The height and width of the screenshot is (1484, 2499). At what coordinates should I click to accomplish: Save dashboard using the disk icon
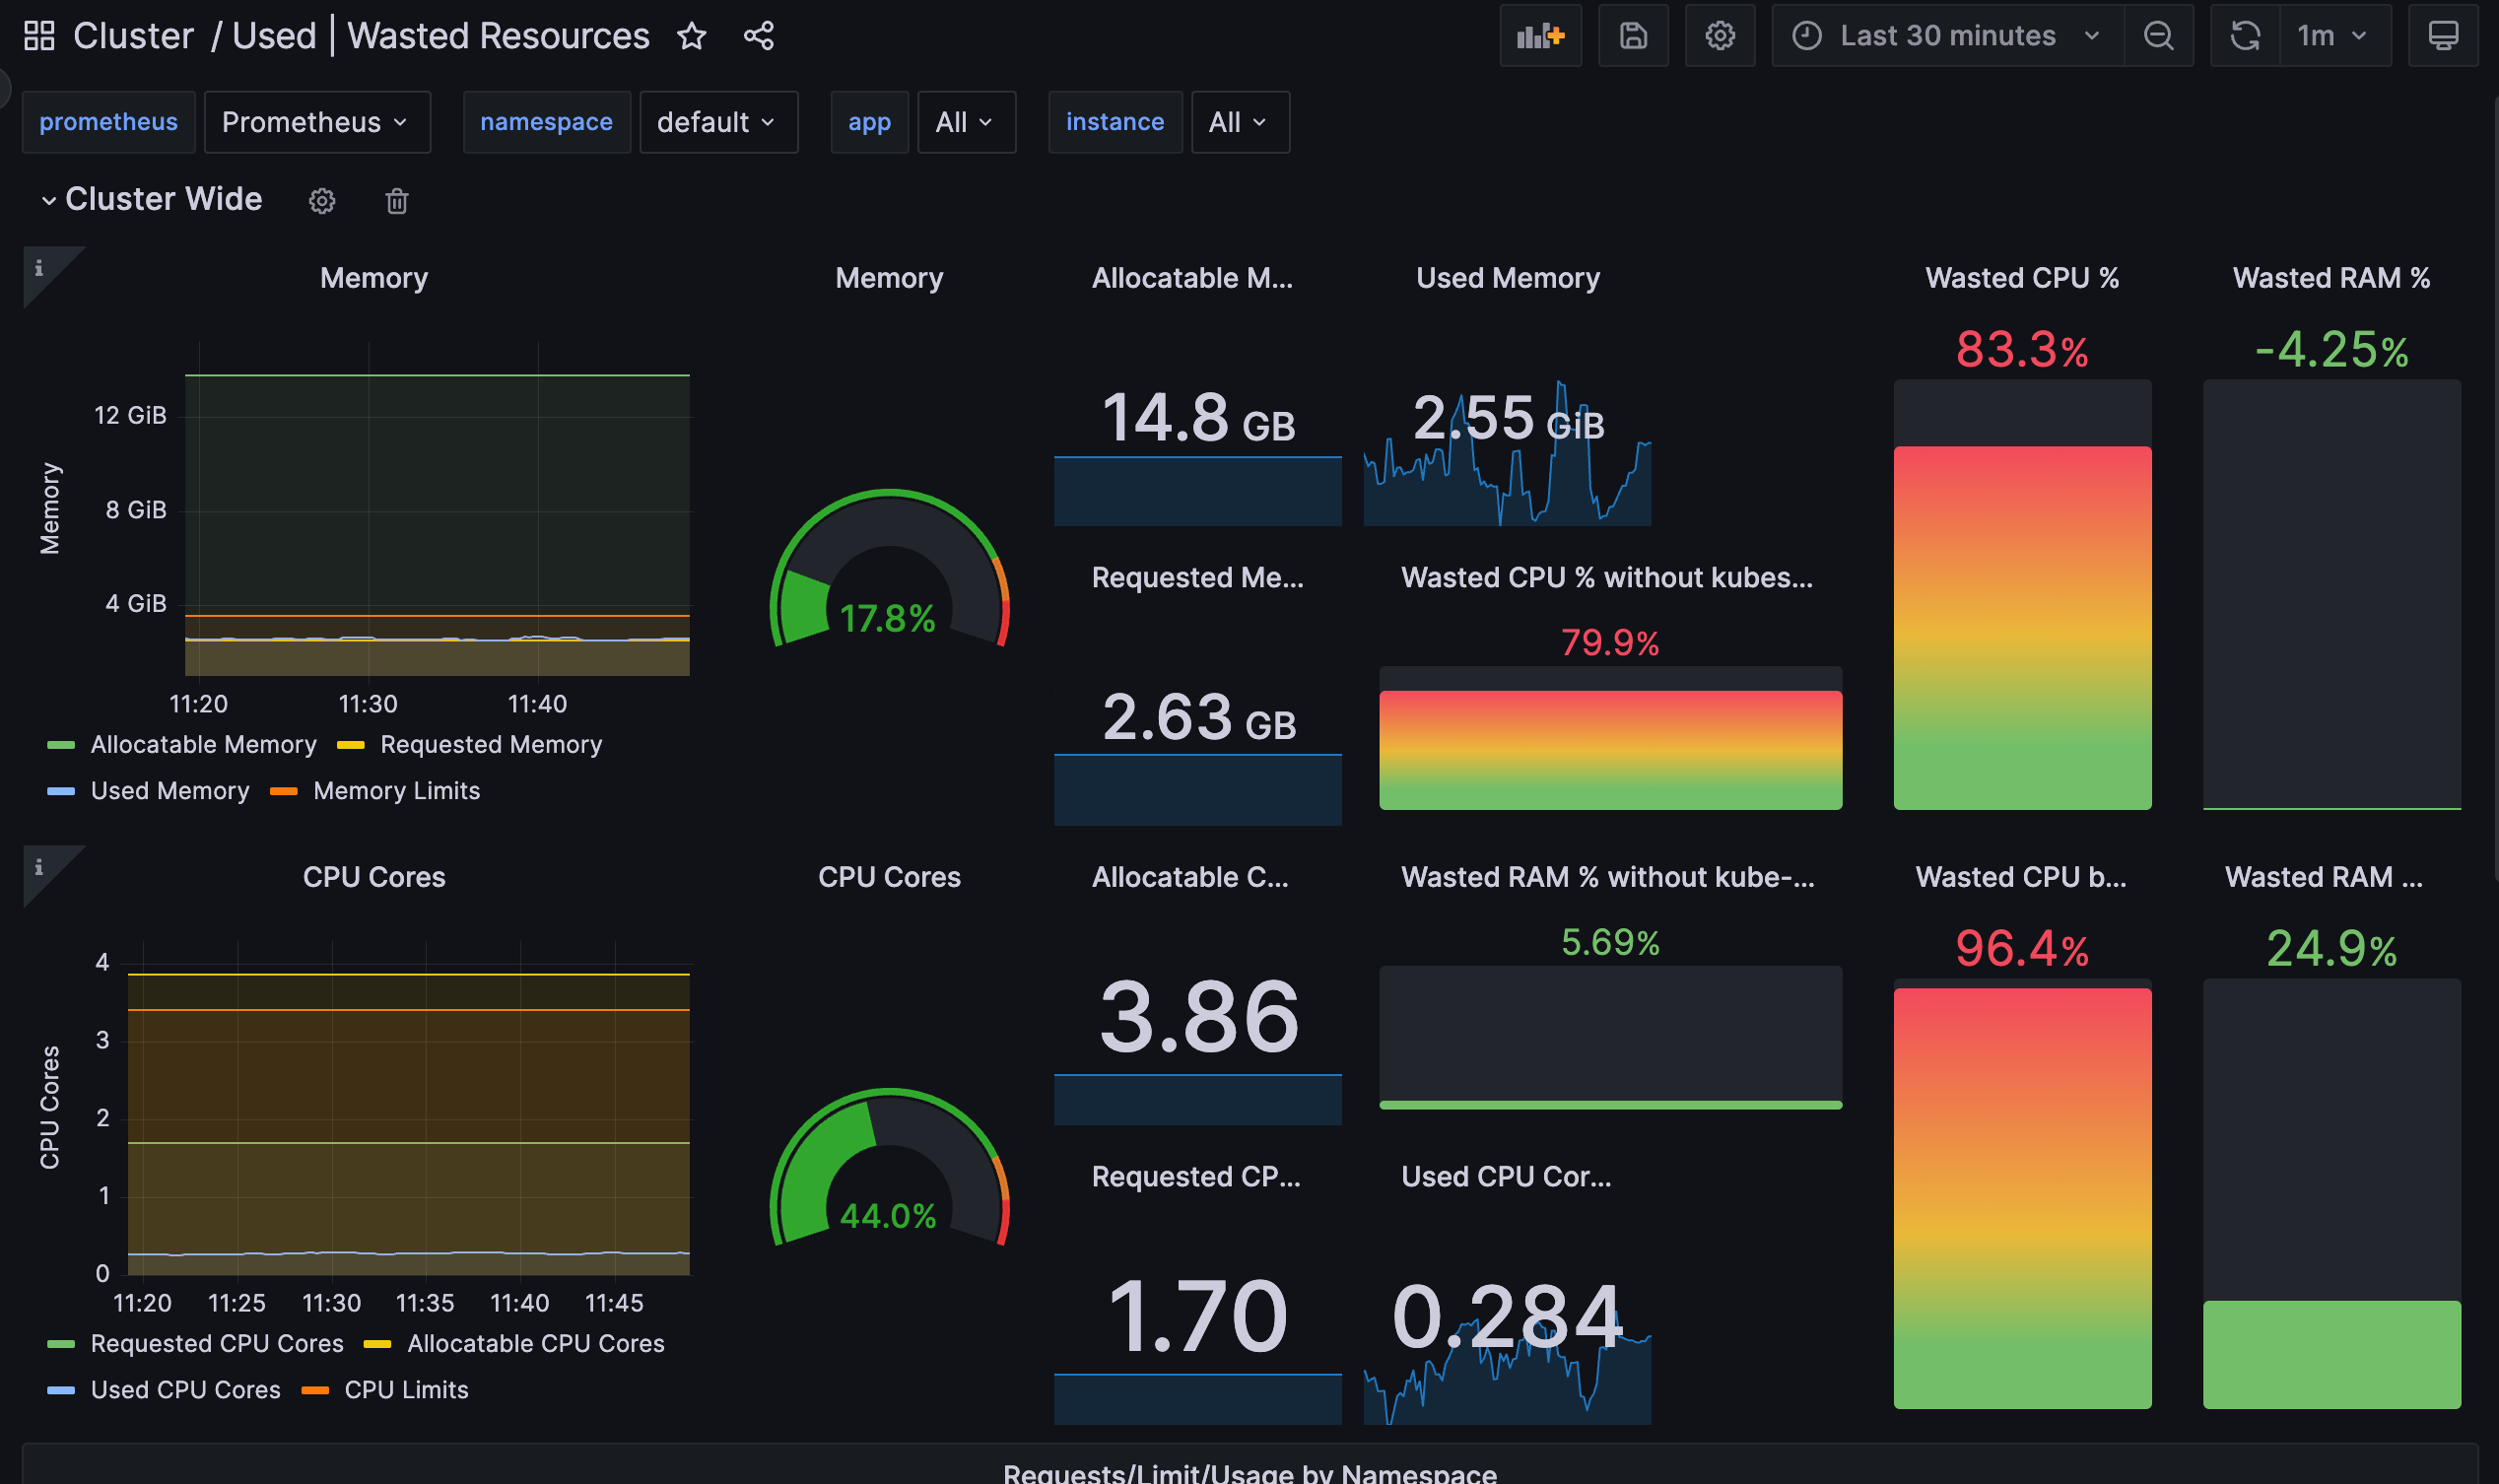click(x=1632, y=36)
